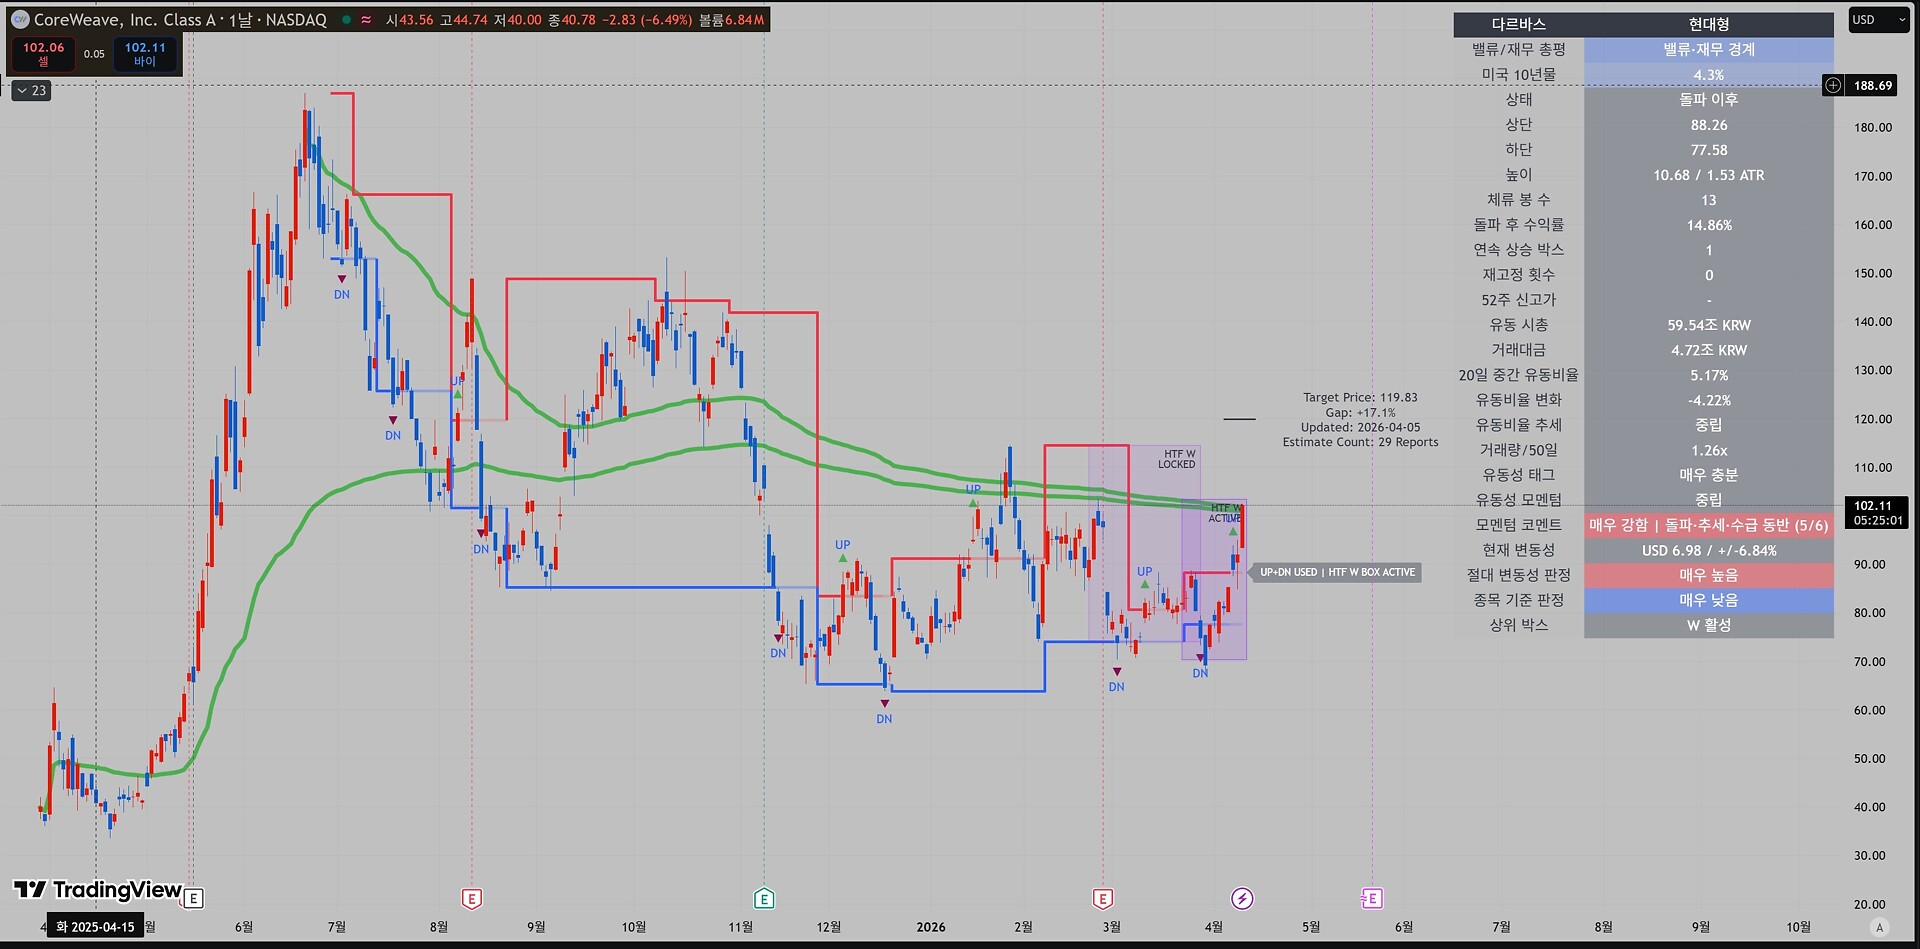Open the USD currency dropdown
The height and width of the screenshot is (949, 1920).
[1877, 19]
